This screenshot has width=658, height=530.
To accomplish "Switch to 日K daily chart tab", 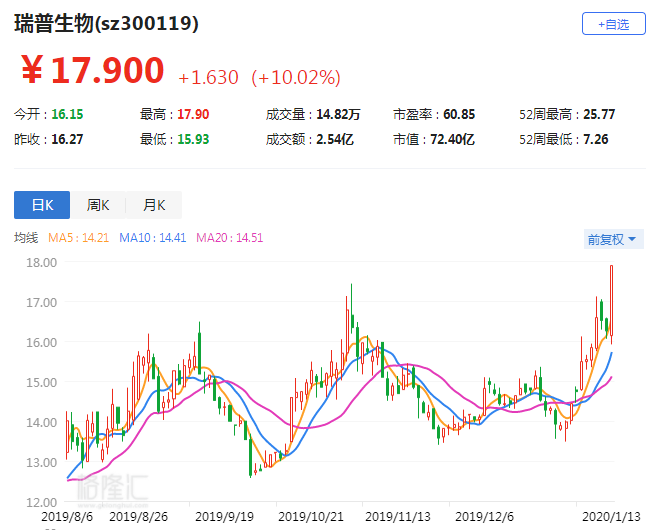I will (x=42, y=205).
